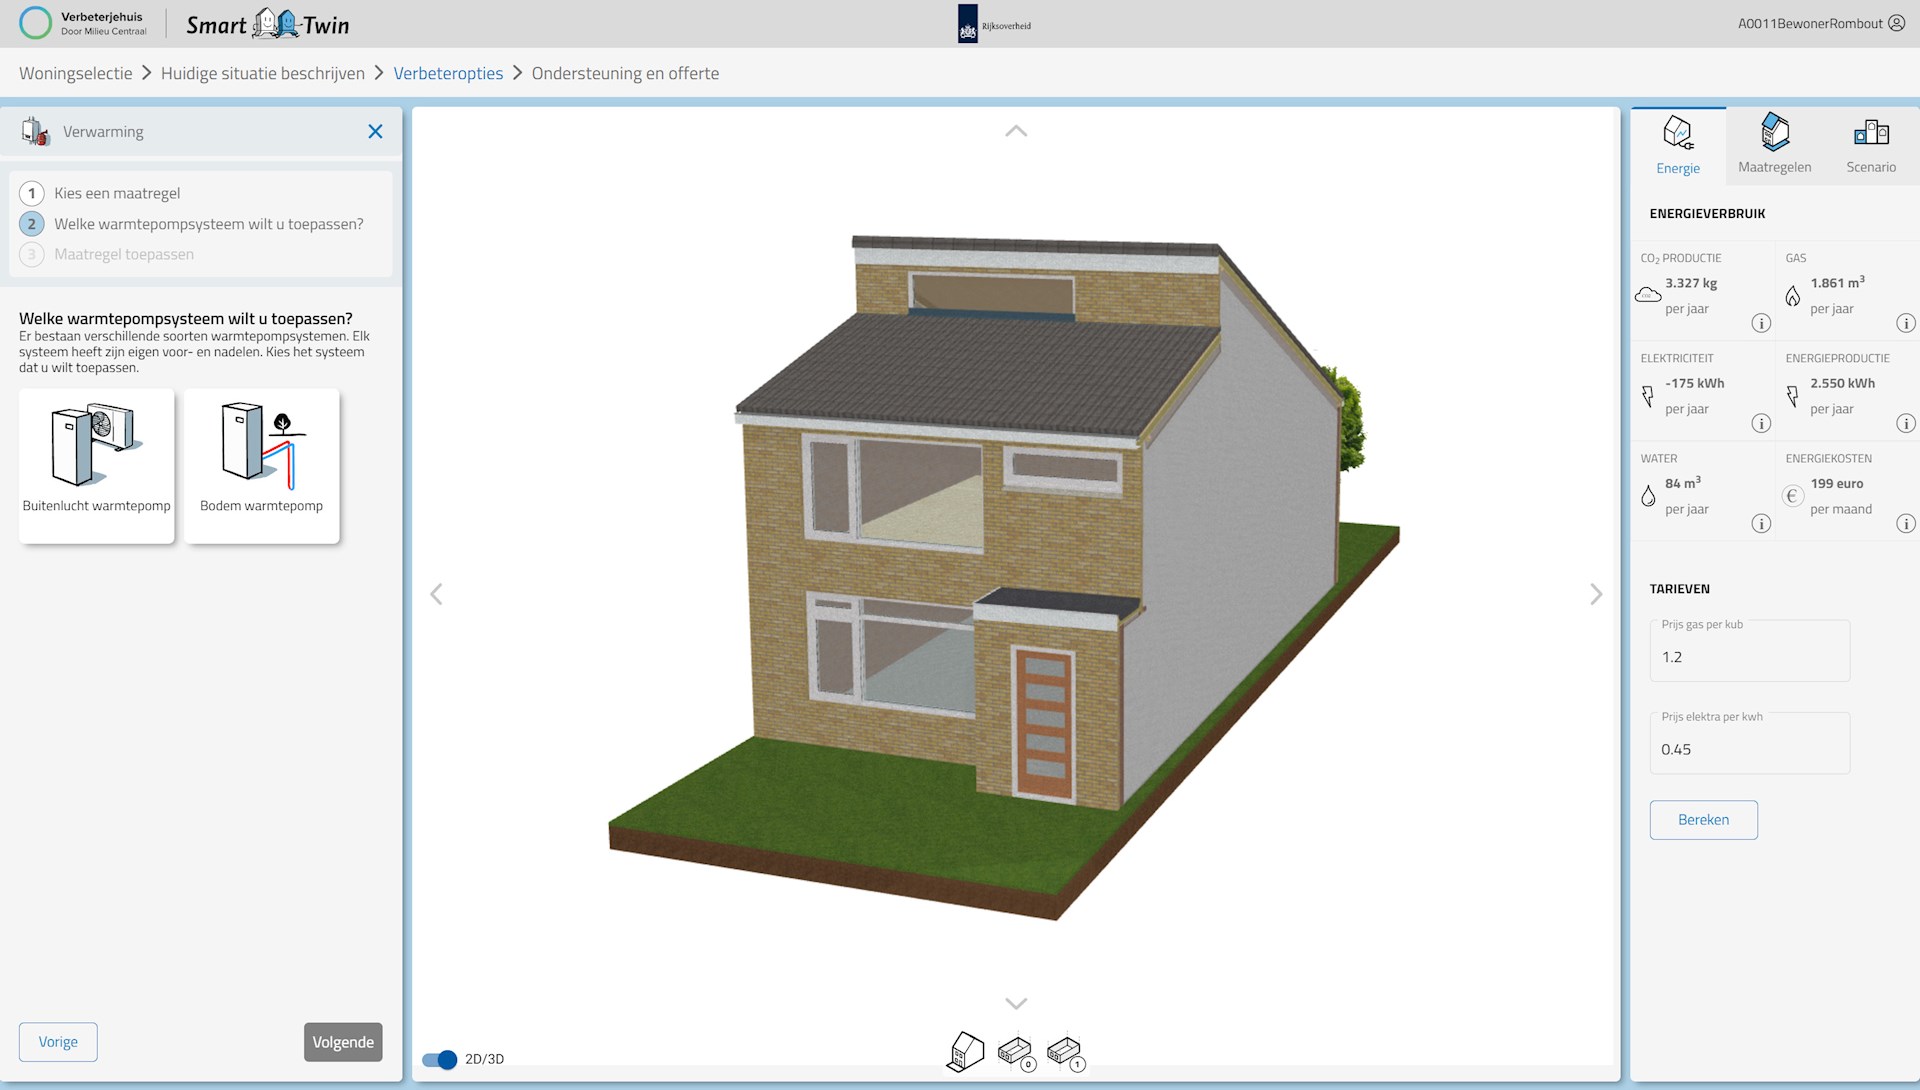
Task: Click the 84 m³ water value
Action: [x=1683, y=483]
